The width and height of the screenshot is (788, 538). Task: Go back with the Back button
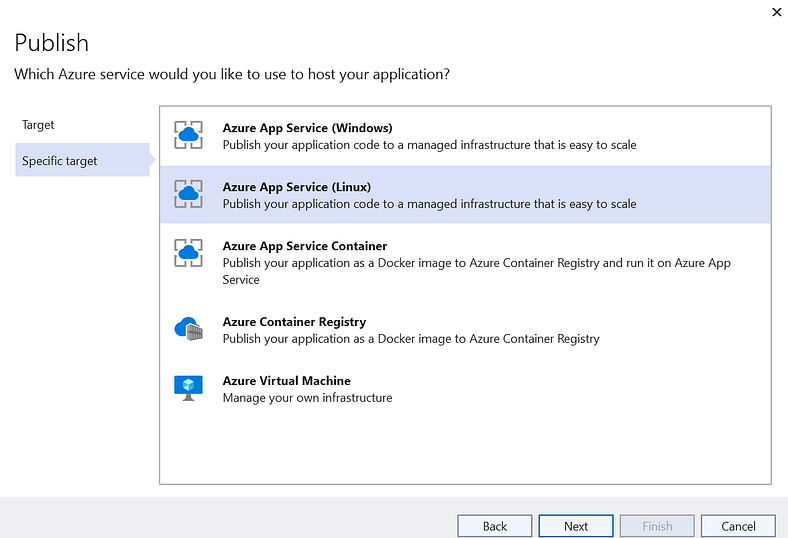coord(495,526)
